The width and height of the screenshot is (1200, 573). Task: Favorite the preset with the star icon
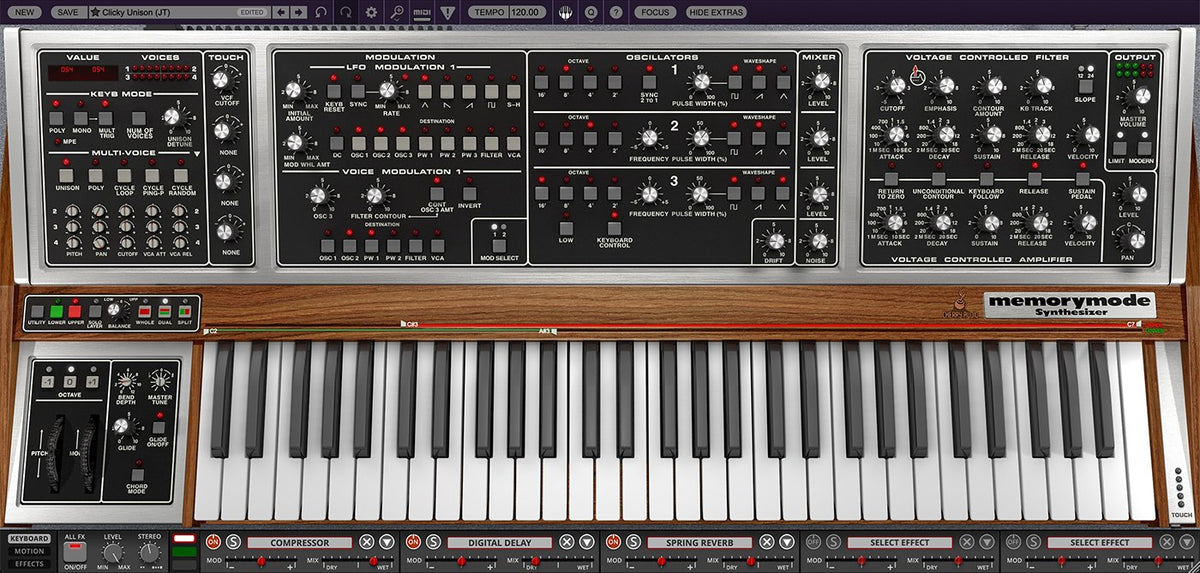(x=95, y=12)
